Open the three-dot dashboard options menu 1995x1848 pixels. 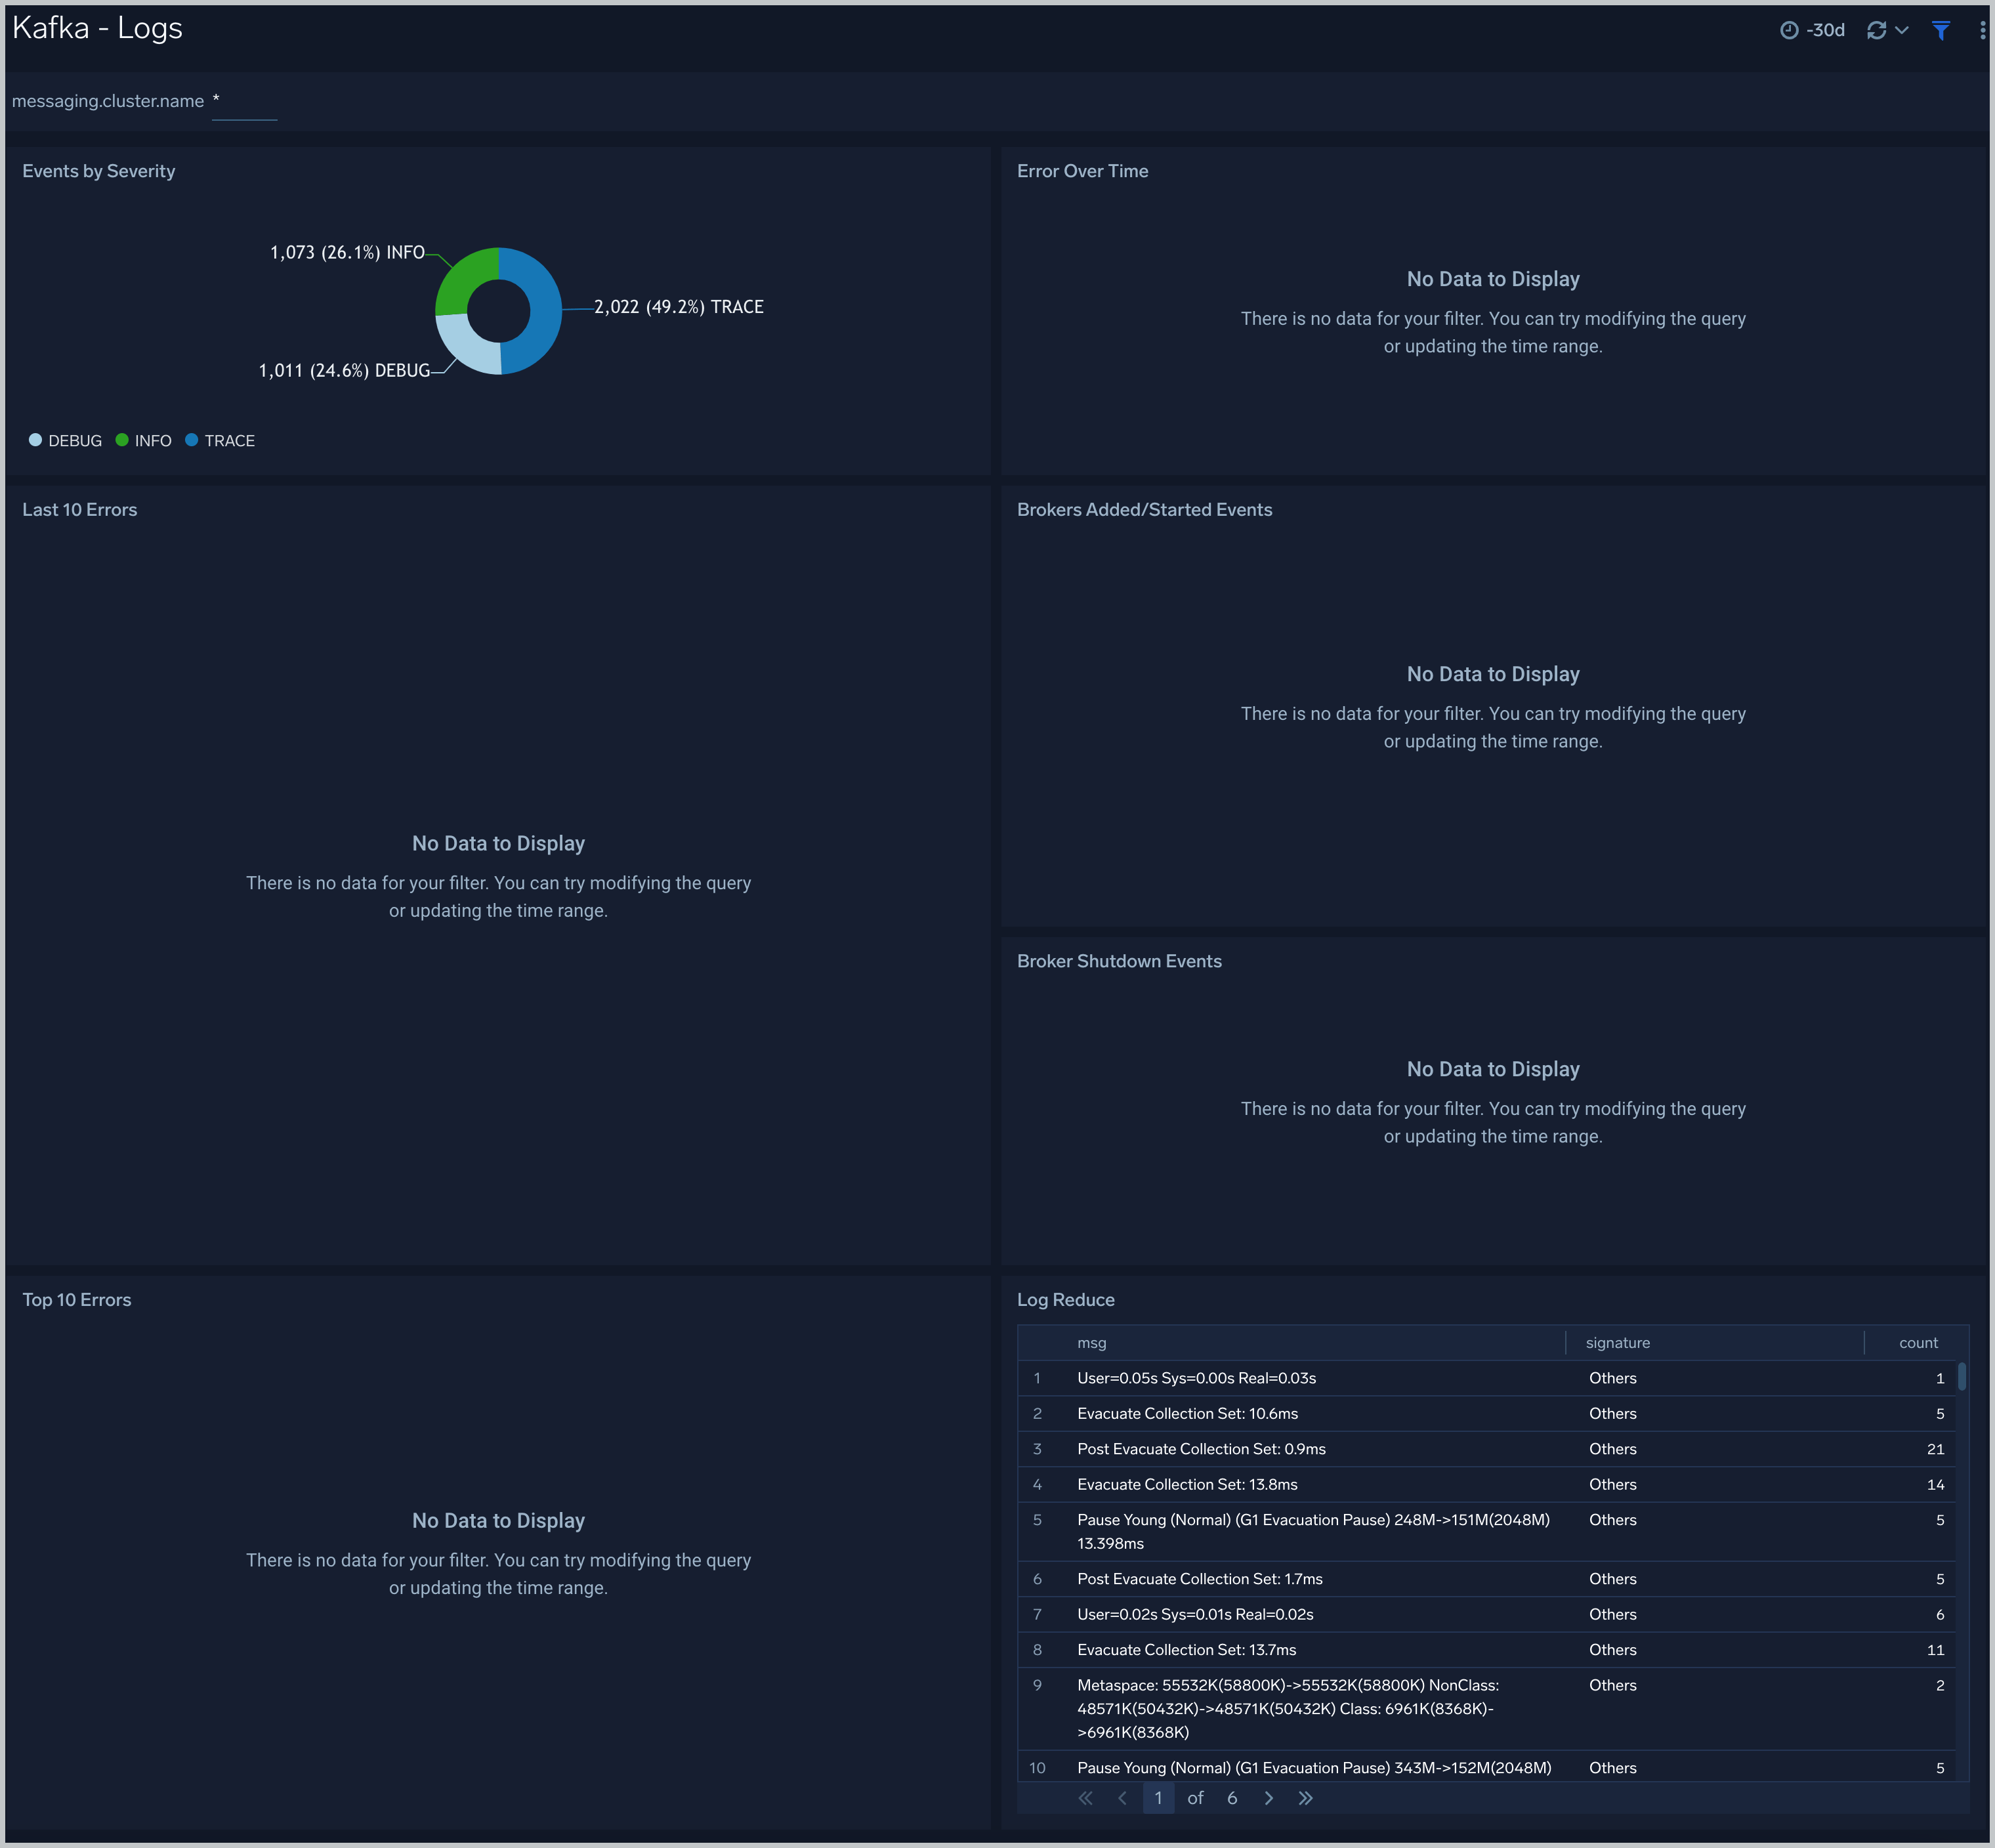pos(1983,30)
